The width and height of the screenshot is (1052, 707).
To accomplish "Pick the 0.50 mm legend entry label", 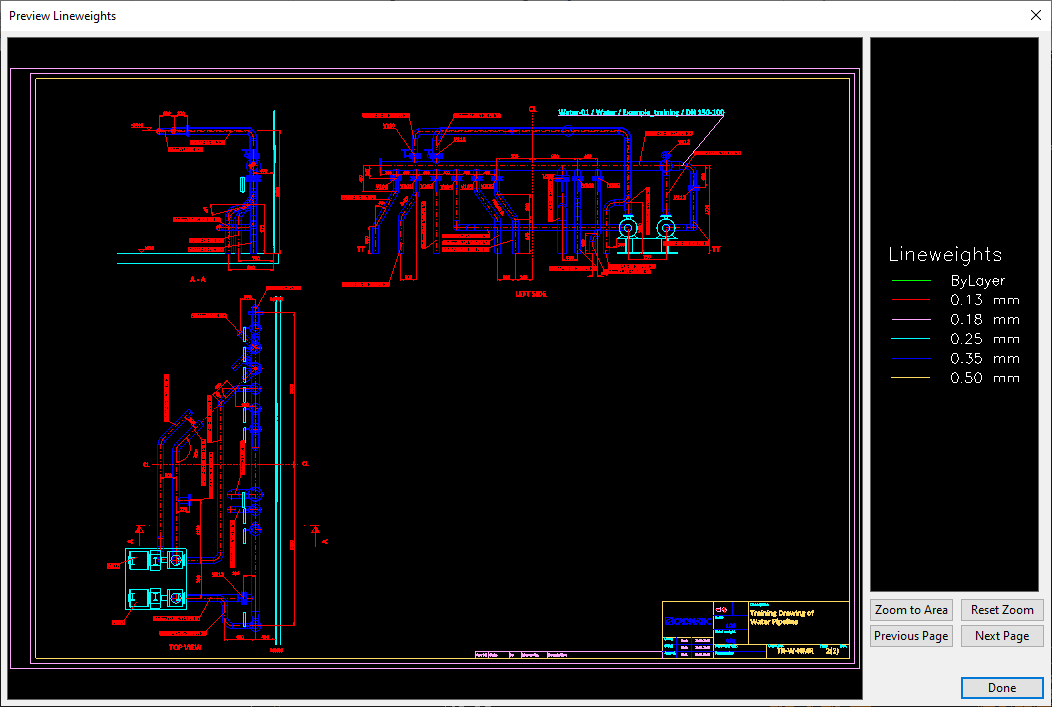I will point(984,378).
